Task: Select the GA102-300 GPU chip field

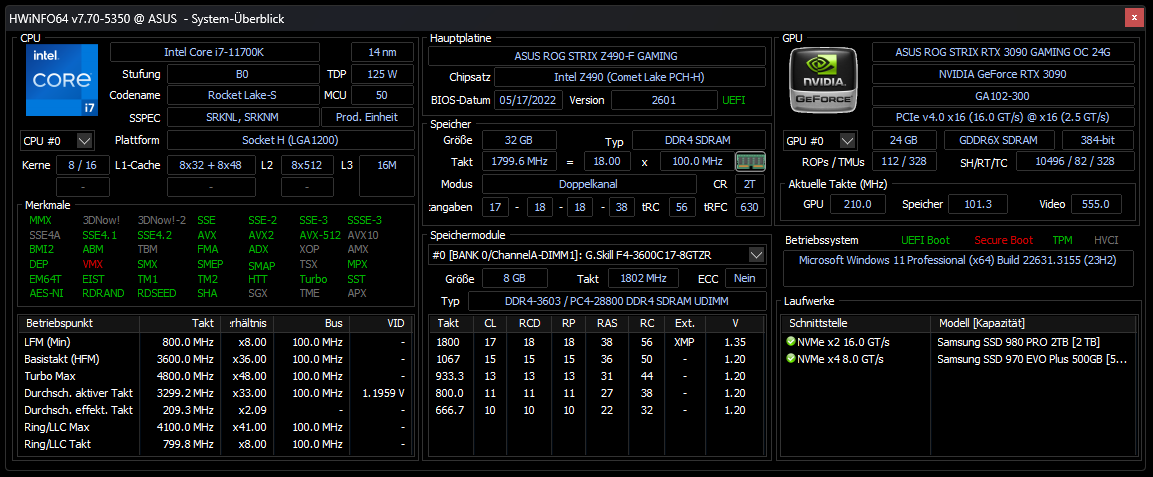Action: tap(1002, 96)
